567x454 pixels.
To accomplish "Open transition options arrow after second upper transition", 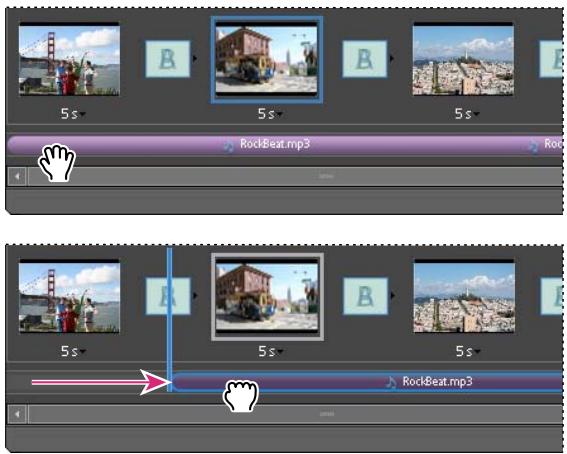I will [x=392, y=58].
